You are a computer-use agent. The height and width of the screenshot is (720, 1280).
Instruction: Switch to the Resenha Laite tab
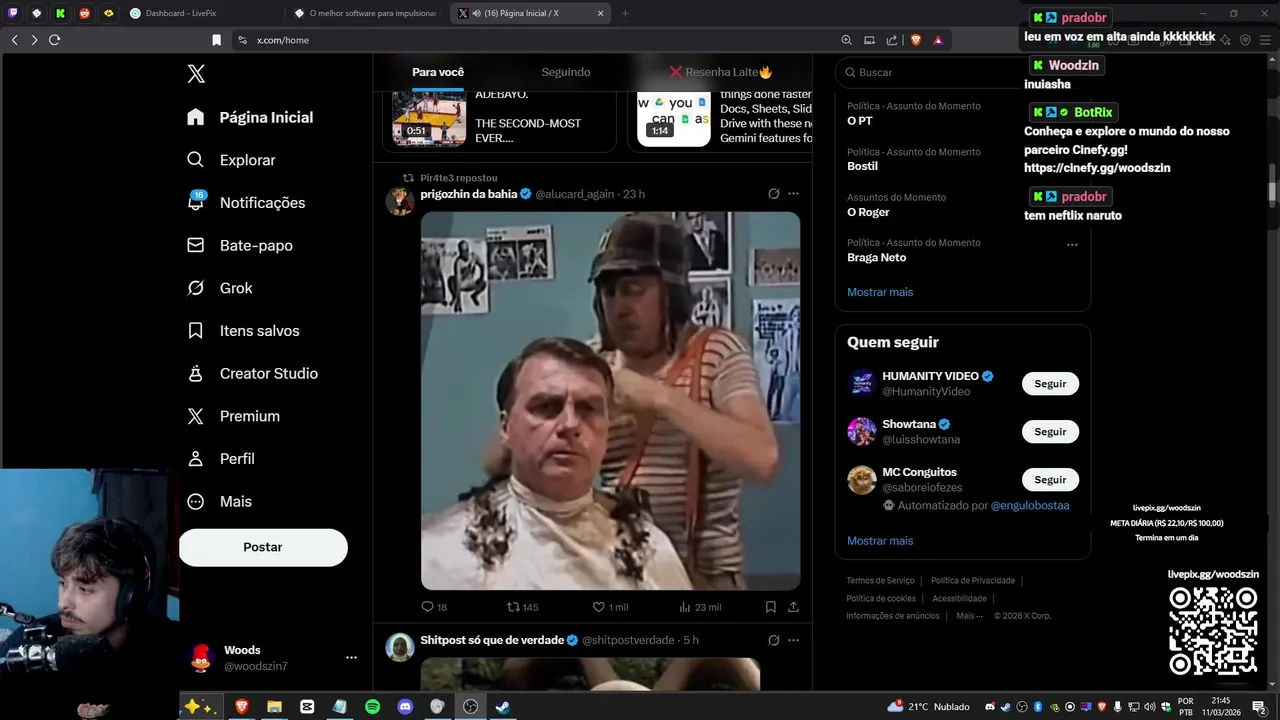(721, 72)
